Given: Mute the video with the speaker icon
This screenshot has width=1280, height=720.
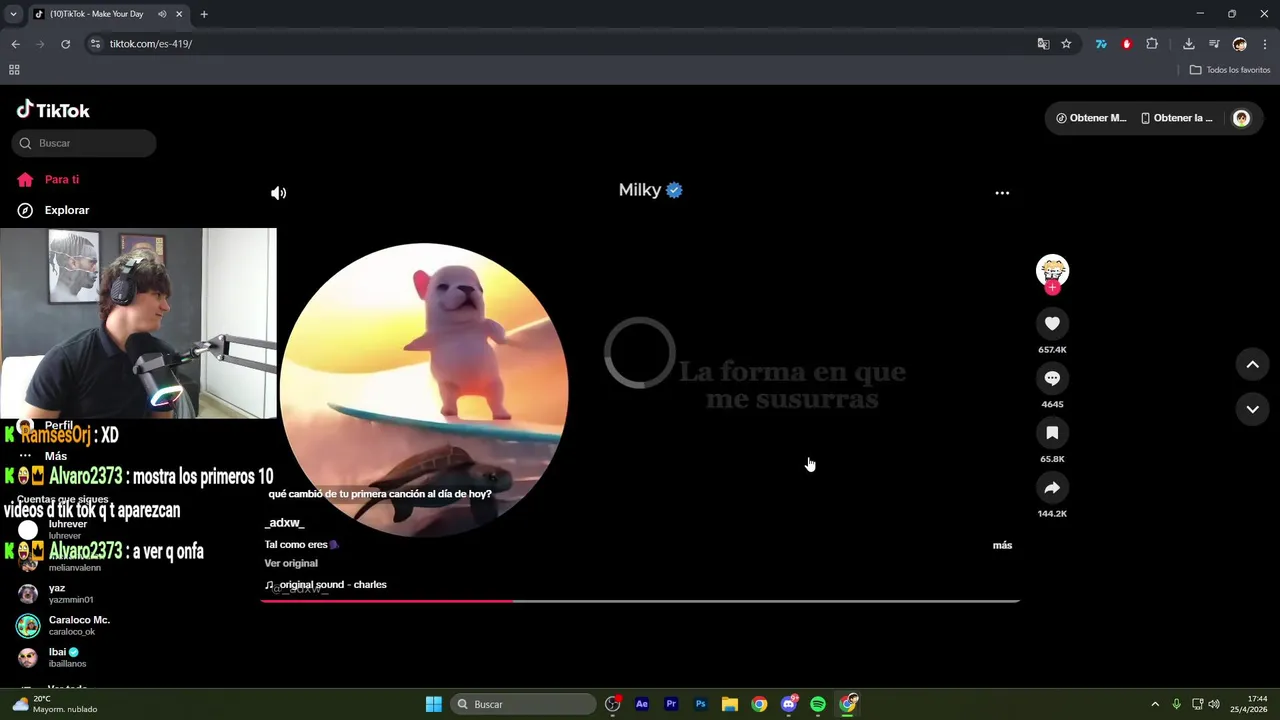Looking at the screenshot, I should (x=279, y=193).
